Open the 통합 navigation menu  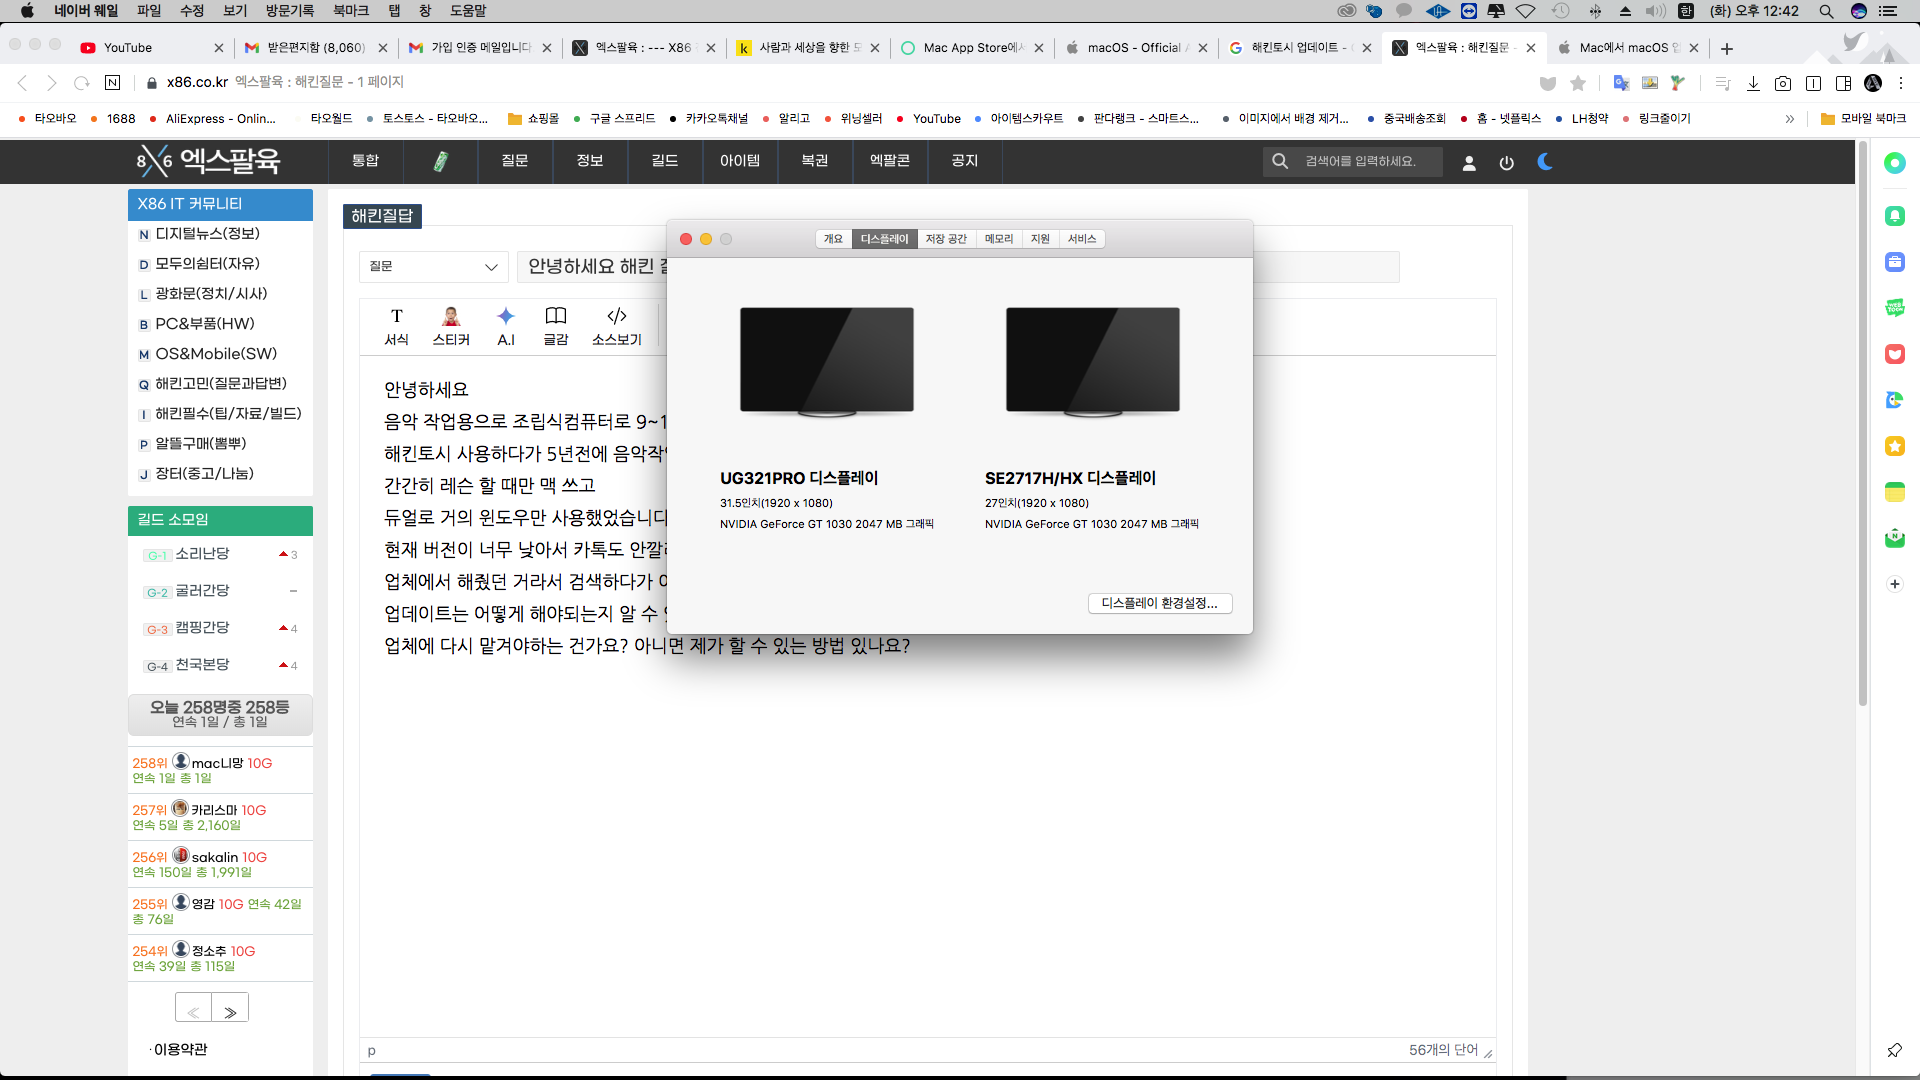tap(366, 161)
